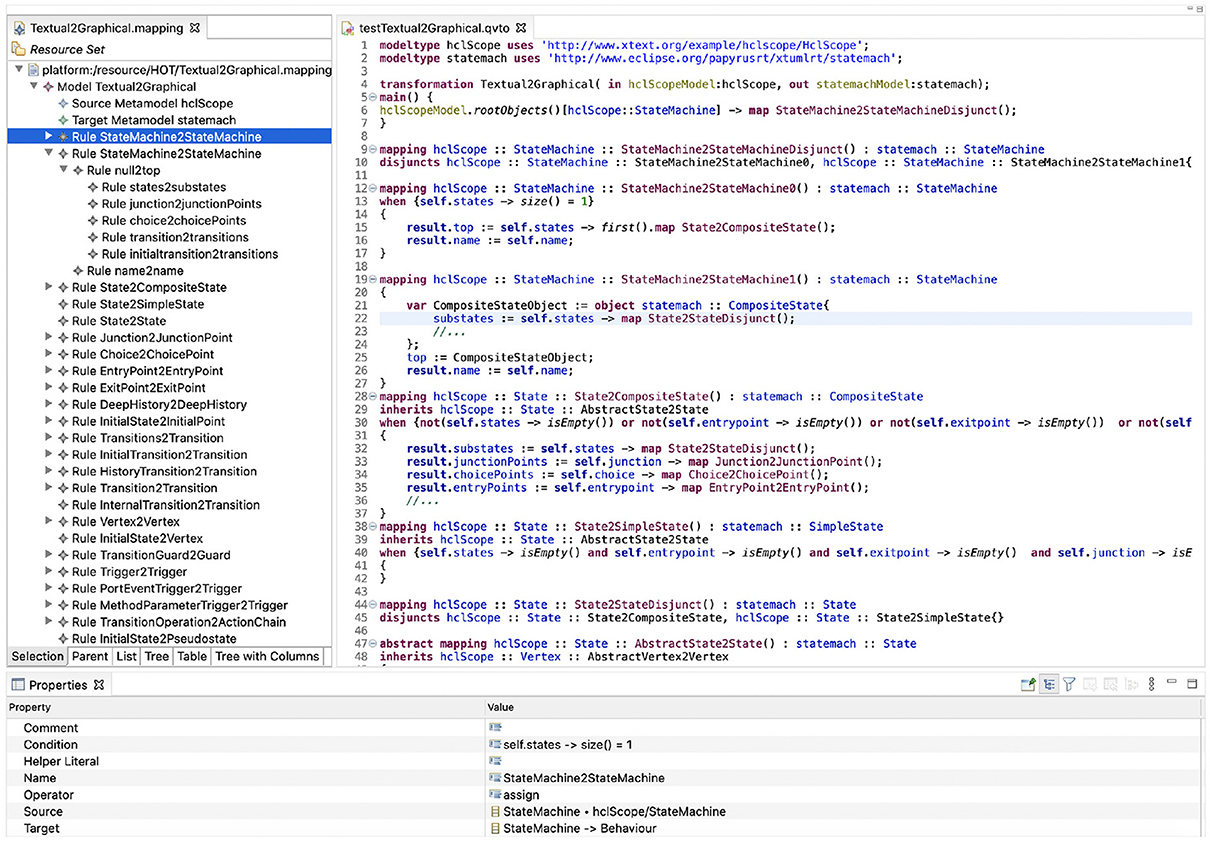Click the icon of Rule State2State
Viewport: 1210px width, 841px height.
tap(62, 321)
